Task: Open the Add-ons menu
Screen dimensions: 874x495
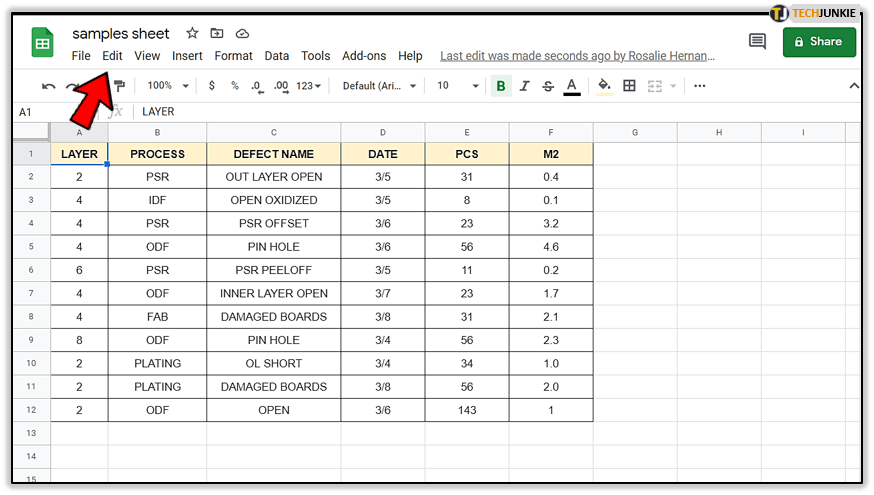Action: (x=365, y=56)
